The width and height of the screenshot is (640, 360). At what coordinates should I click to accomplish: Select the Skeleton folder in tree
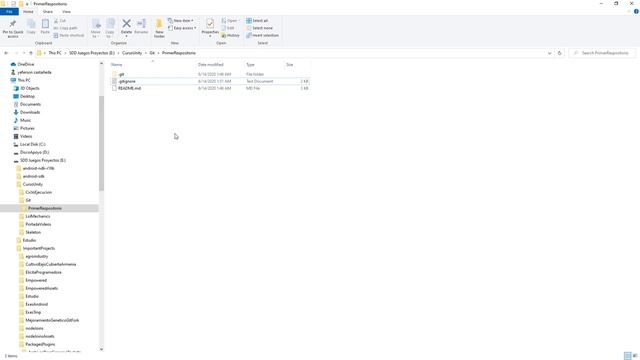pos(33,232)
